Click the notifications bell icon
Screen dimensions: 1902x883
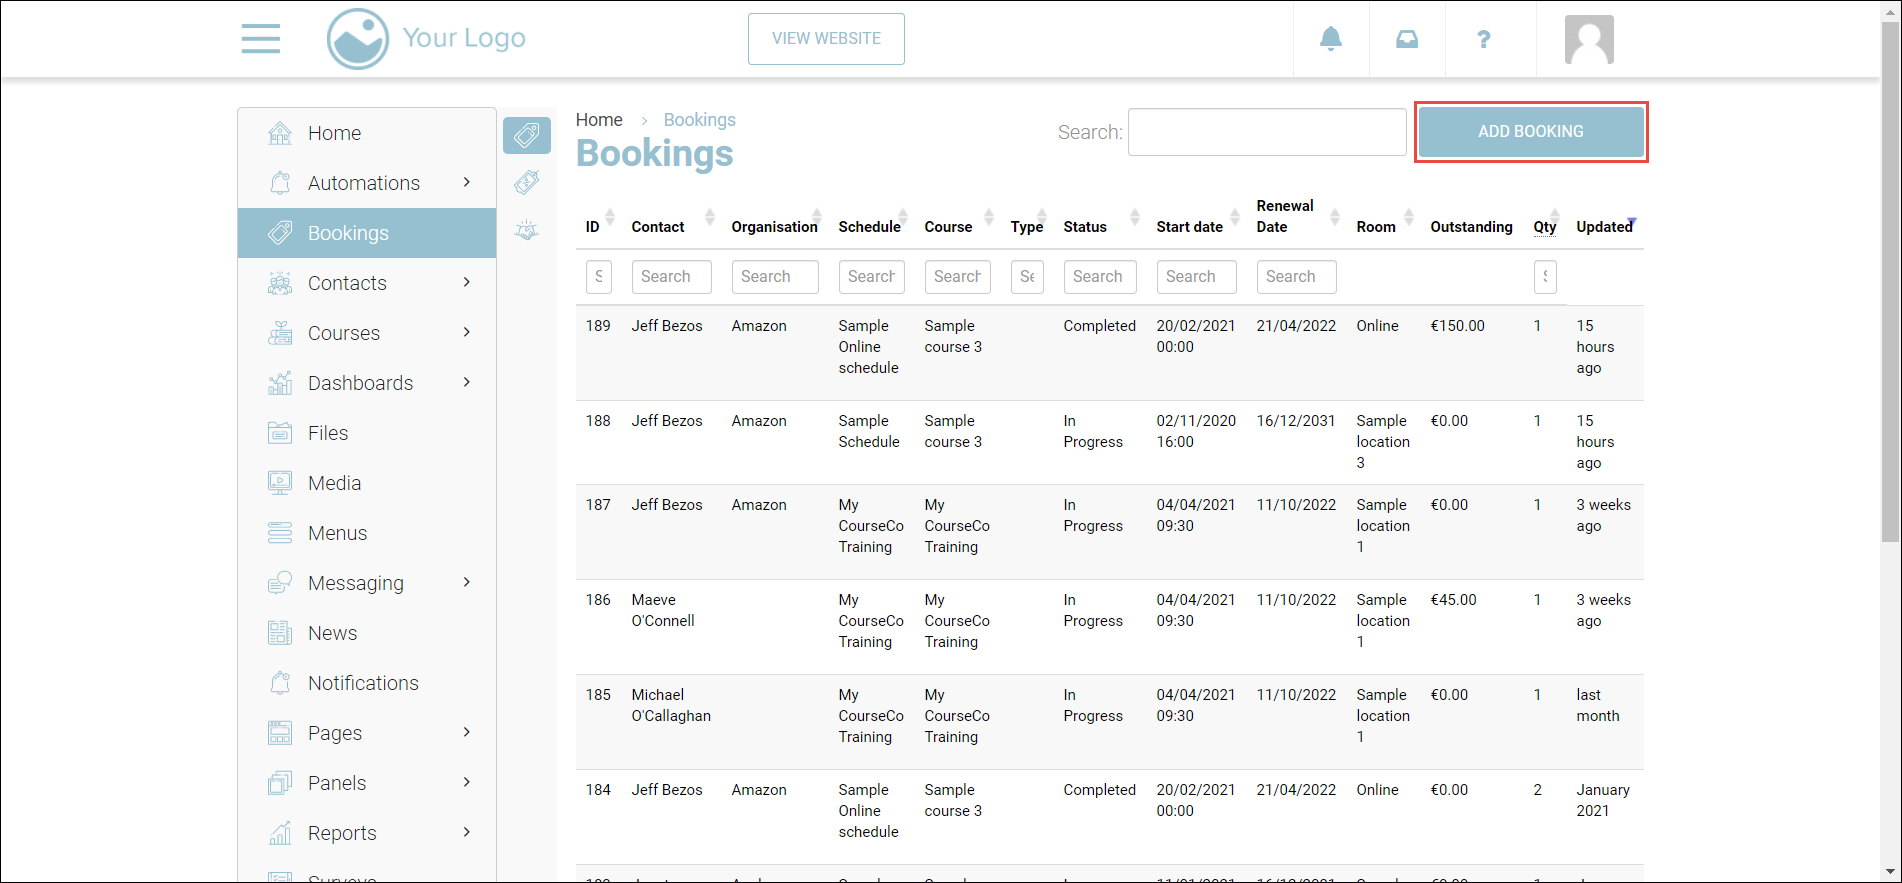[1330, 39]
